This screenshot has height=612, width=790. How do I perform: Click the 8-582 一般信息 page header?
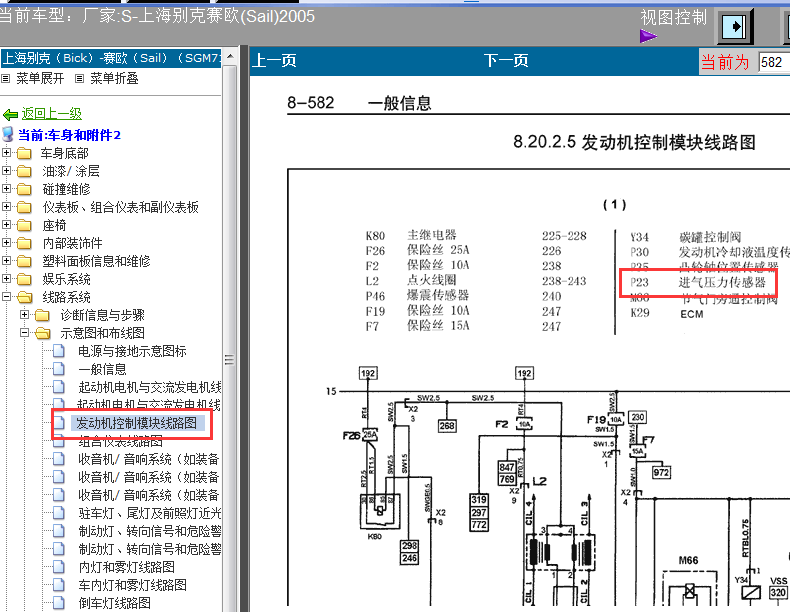pos(359,103)
